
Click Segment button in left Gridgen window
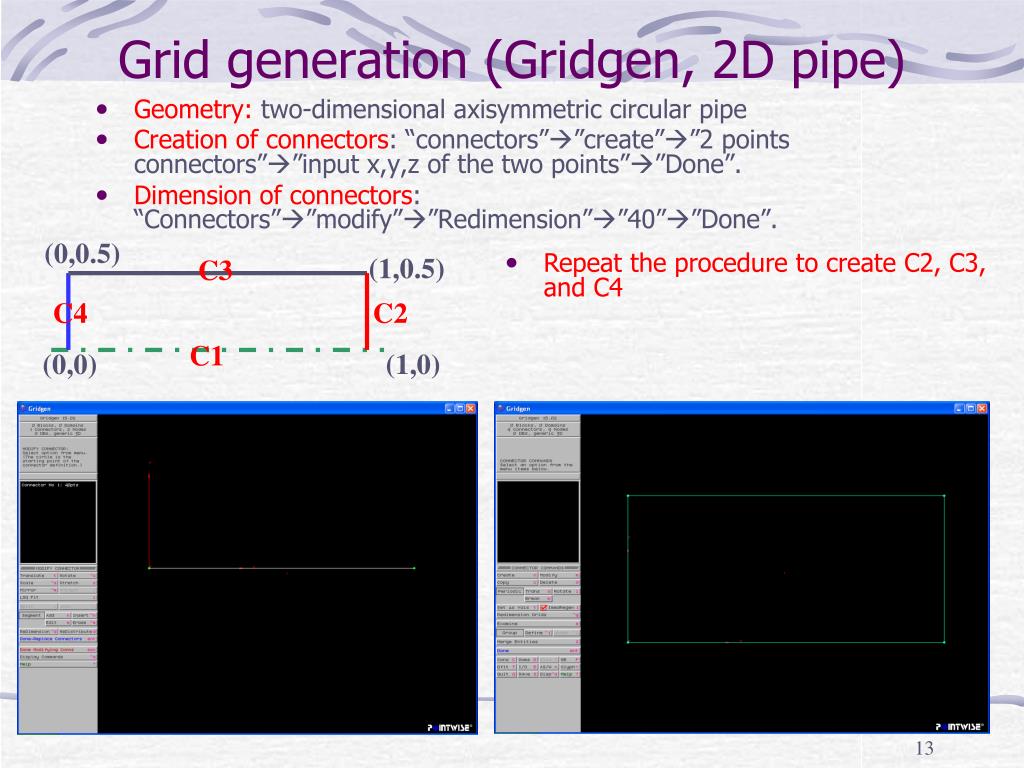coord(31,615)
